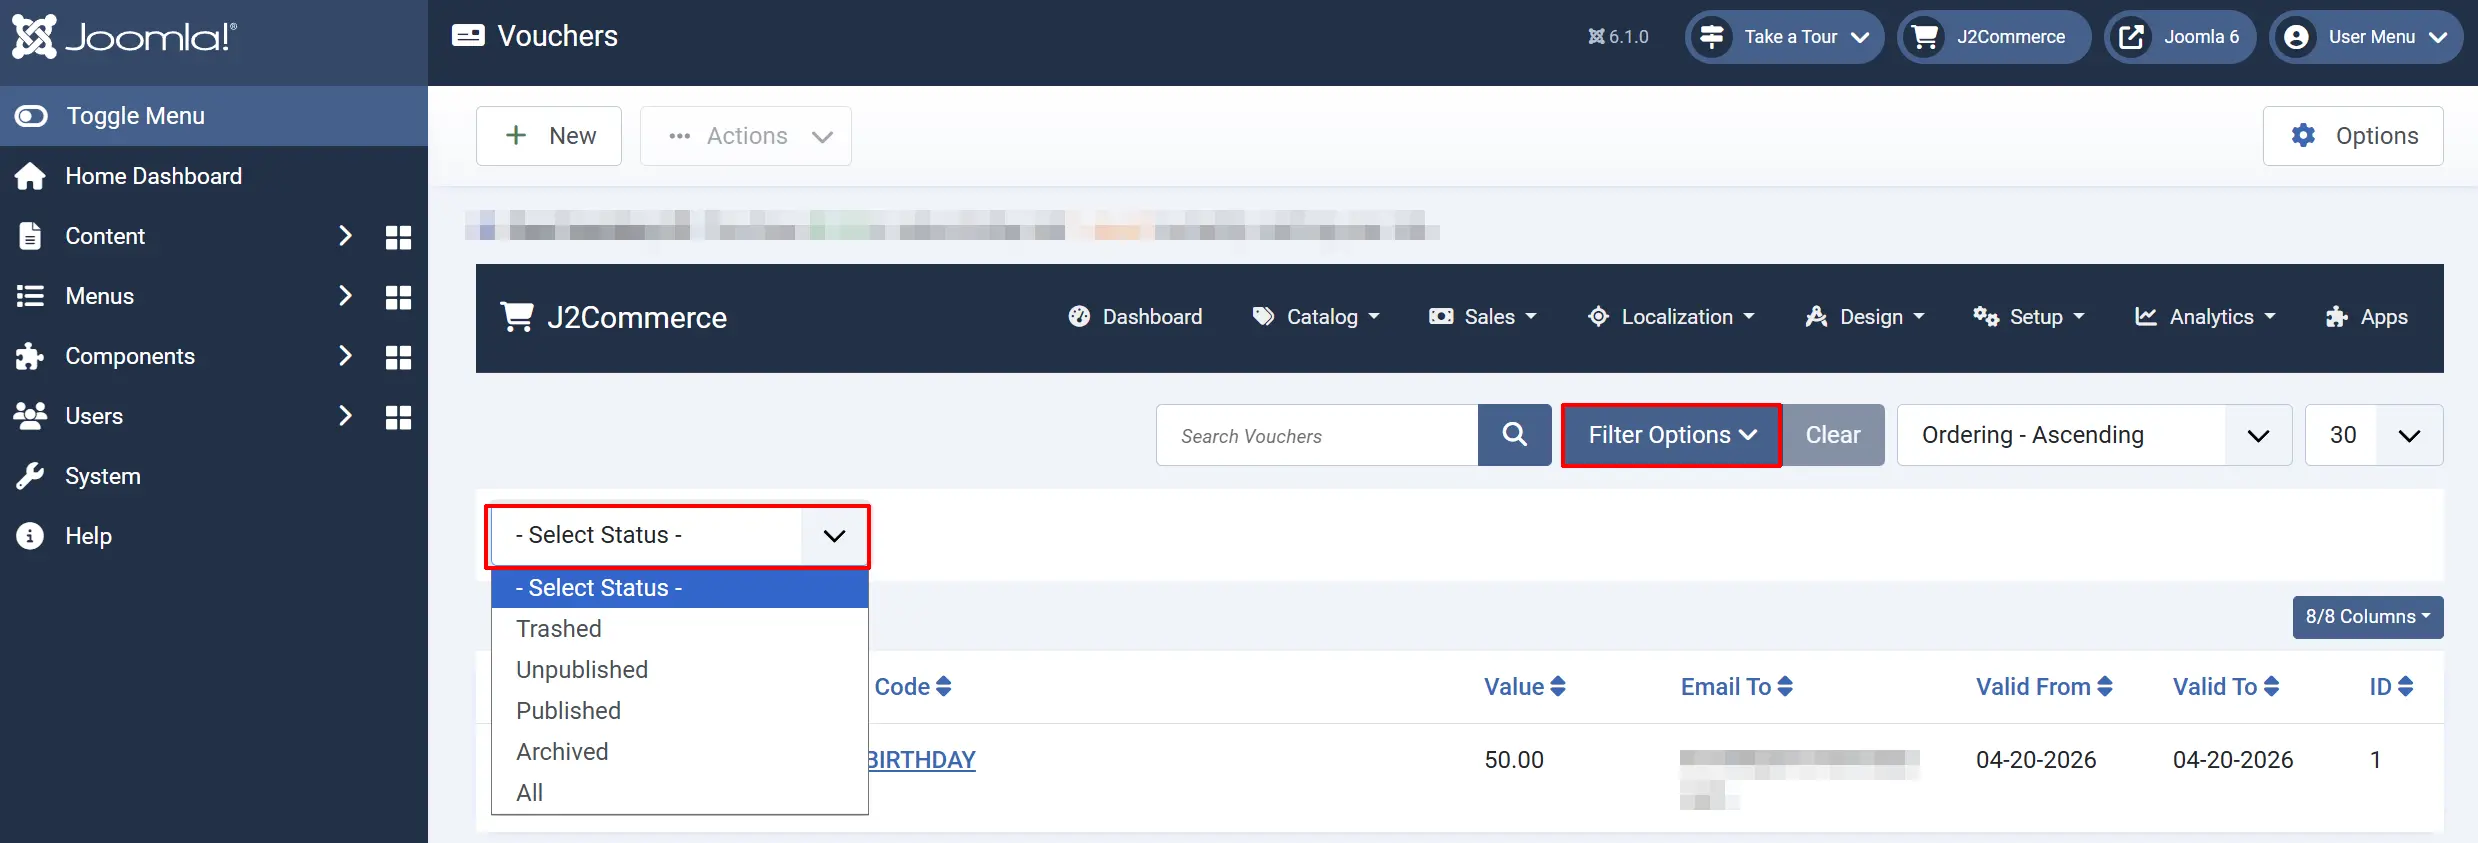Expand the Users menu chevron
Screen dimensions: 2478x843
point(345,416)
